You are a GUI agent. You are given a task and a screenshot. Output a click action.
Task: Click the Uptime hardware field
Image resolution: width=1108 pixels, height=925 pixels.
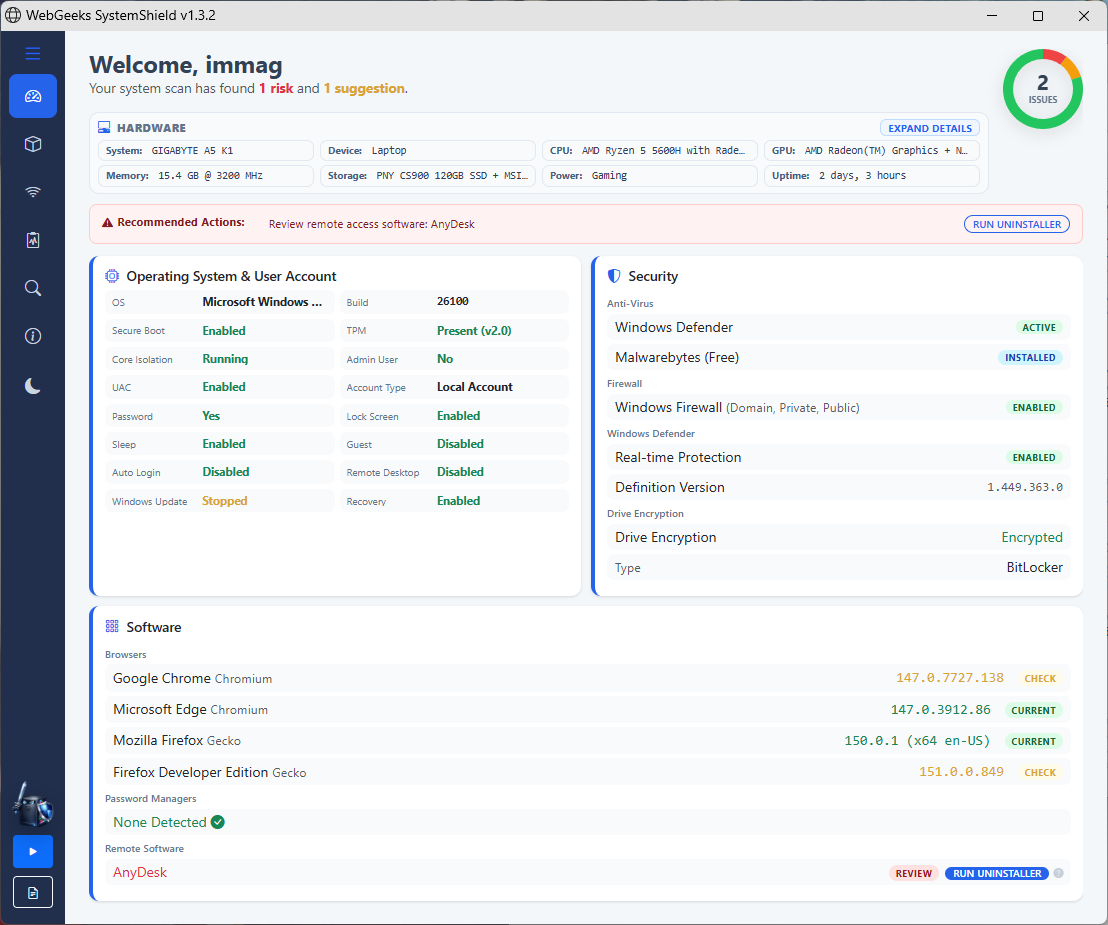872,175
